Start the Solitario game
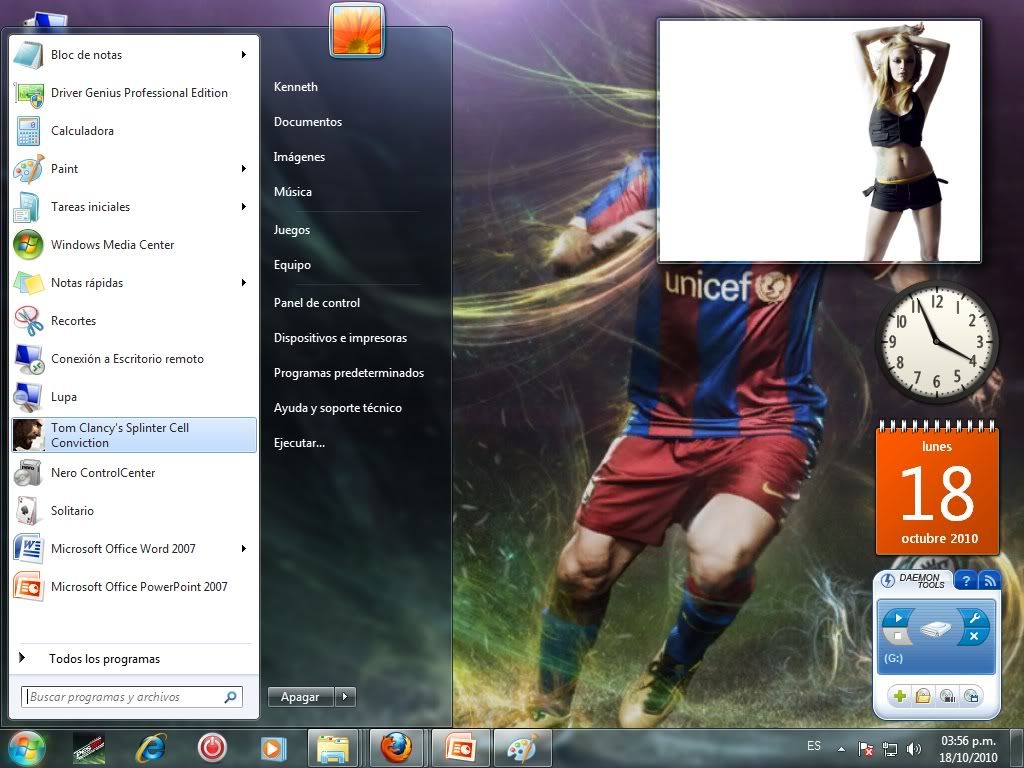Viewport: 1024px width, 768px height. [x=135, y=511]
